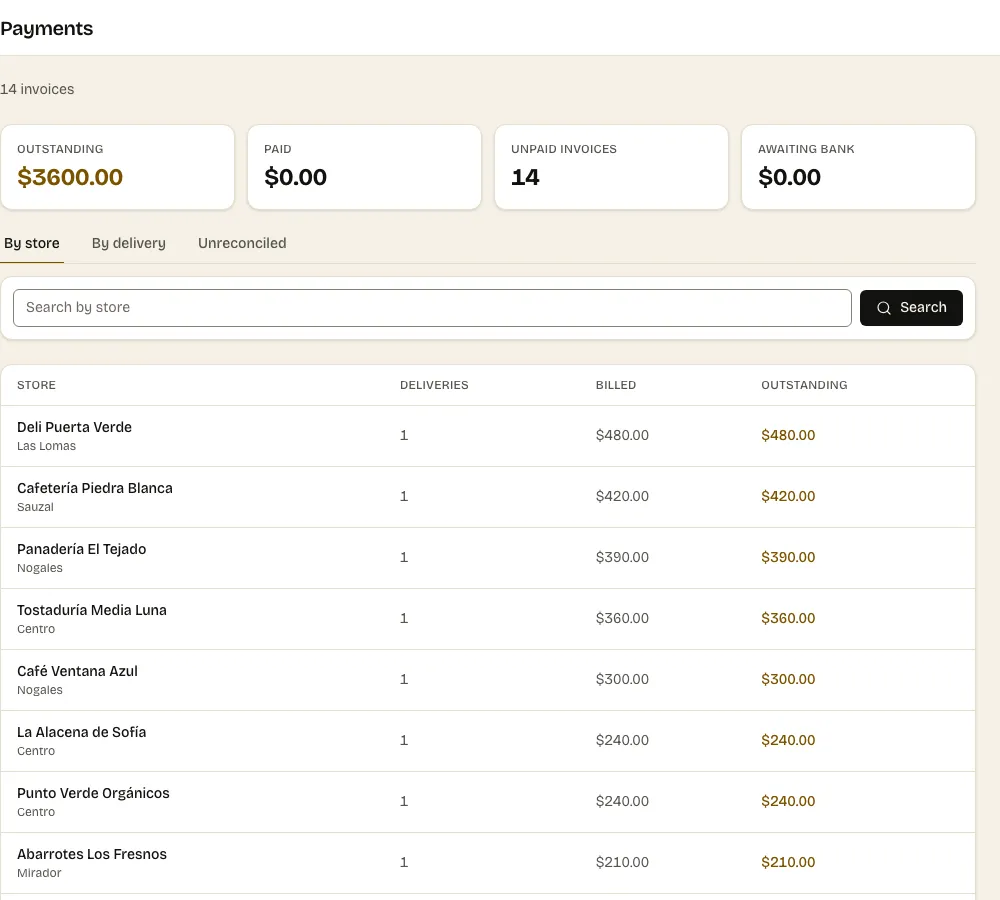
Task: Click the OUTSTANDING column header in table
Action: [x=804, y=385]
